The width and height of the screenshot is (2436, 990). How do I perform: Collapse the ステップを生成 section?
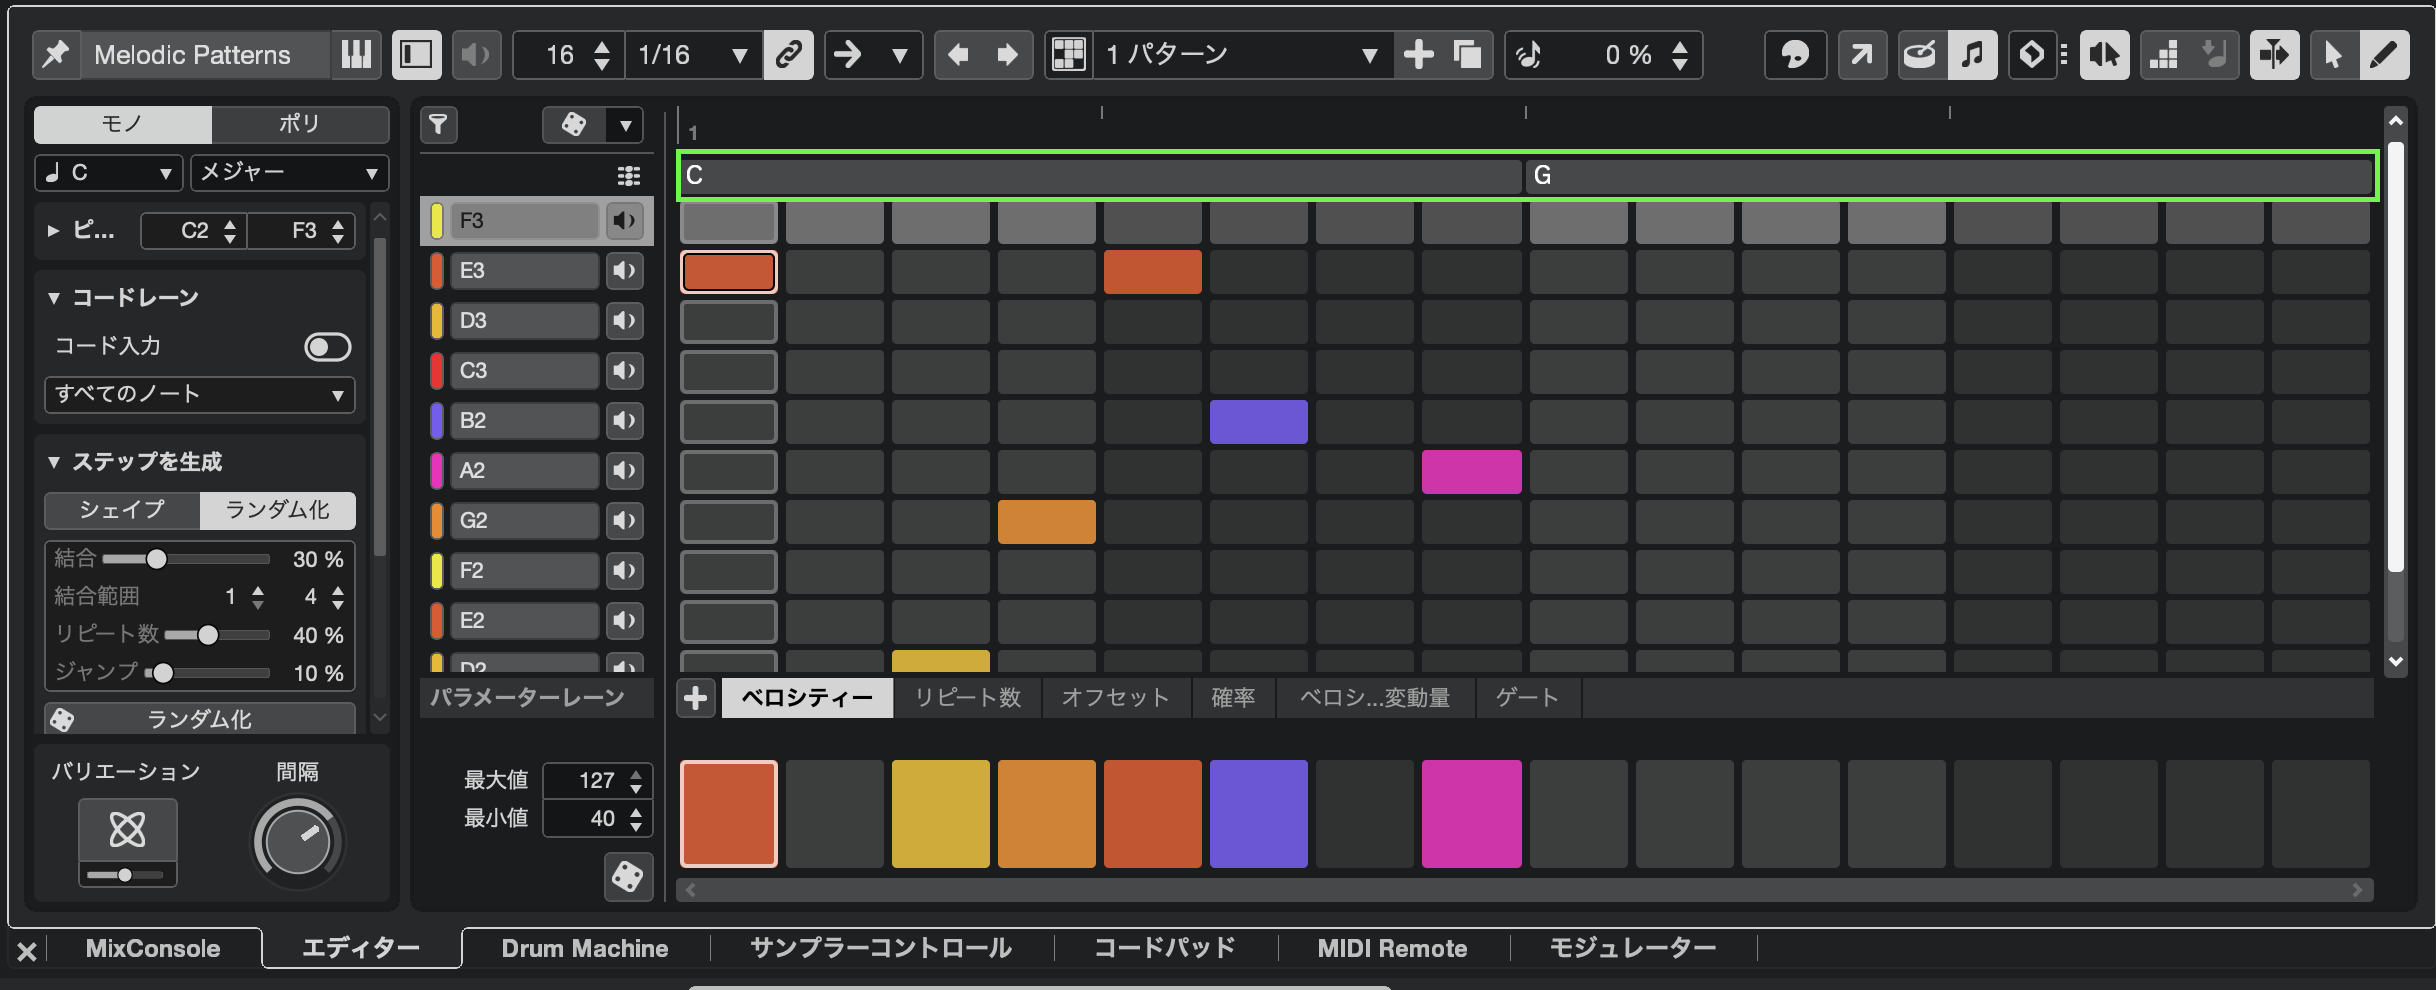tap(54, 462)
